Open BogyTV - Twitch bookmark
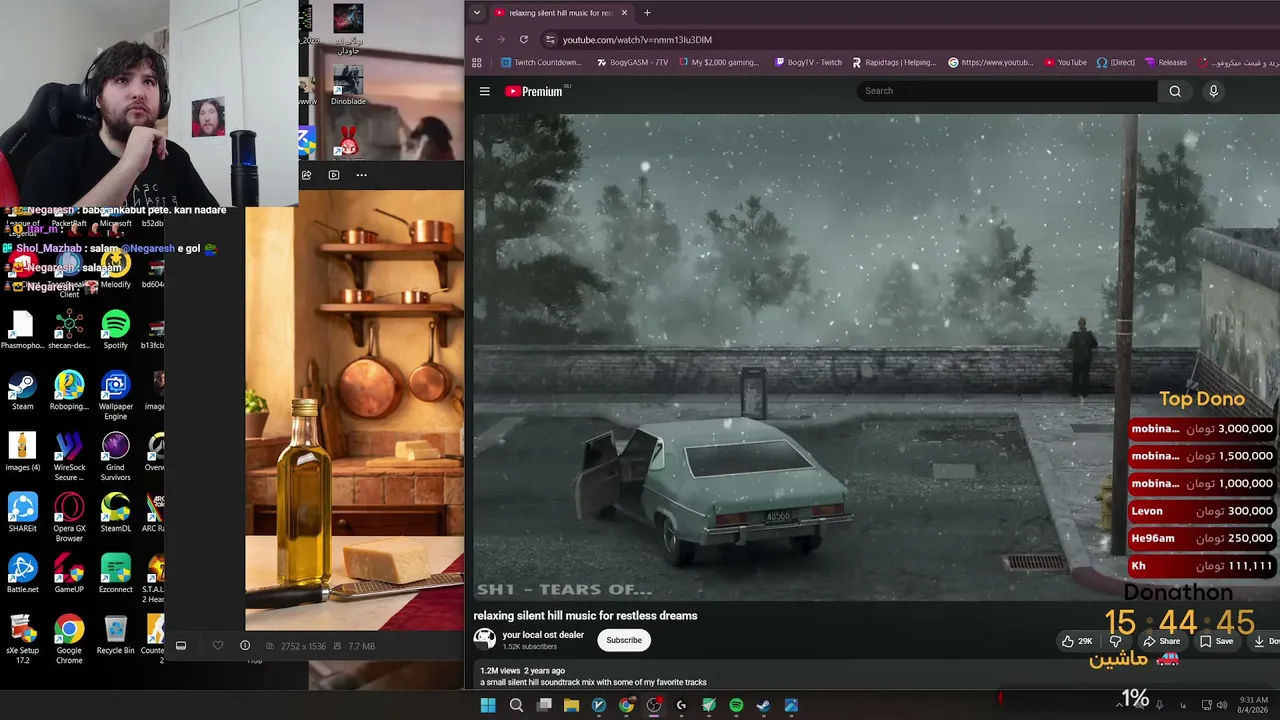1280x720 pixels. [808, 62]
